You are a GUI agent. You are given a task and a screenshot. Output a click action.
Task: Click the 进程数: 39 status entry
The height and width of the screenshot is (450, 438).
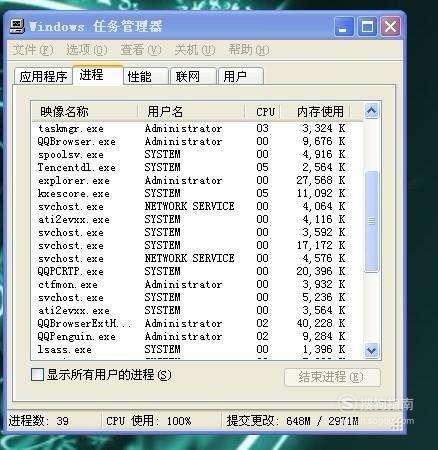pyautogui.click(x=39, y=421)
